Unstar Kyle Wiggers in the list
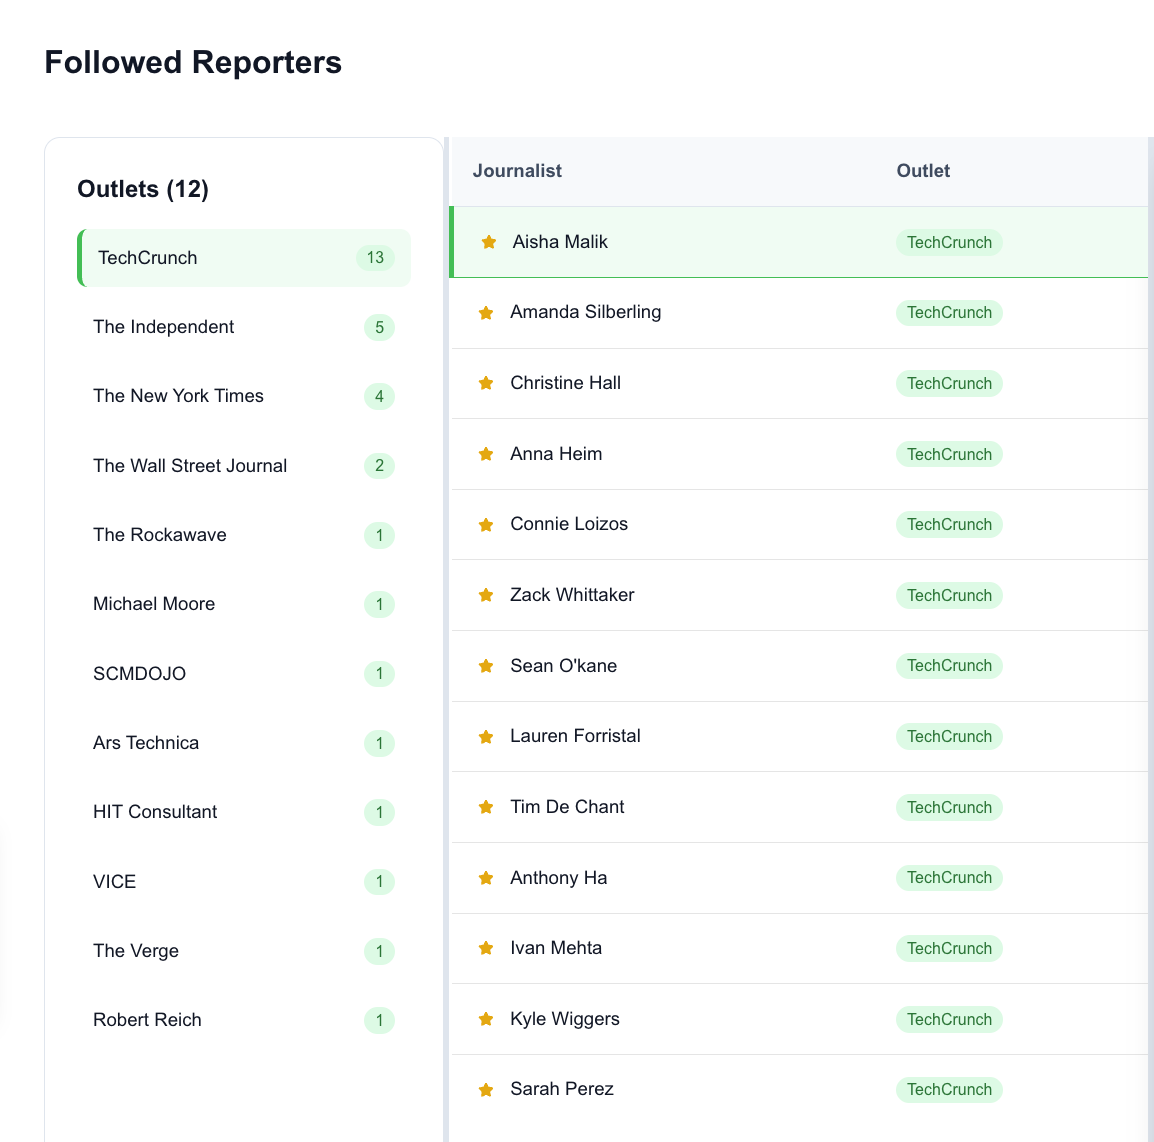 pyautogui.click(x=486, y=1019)
